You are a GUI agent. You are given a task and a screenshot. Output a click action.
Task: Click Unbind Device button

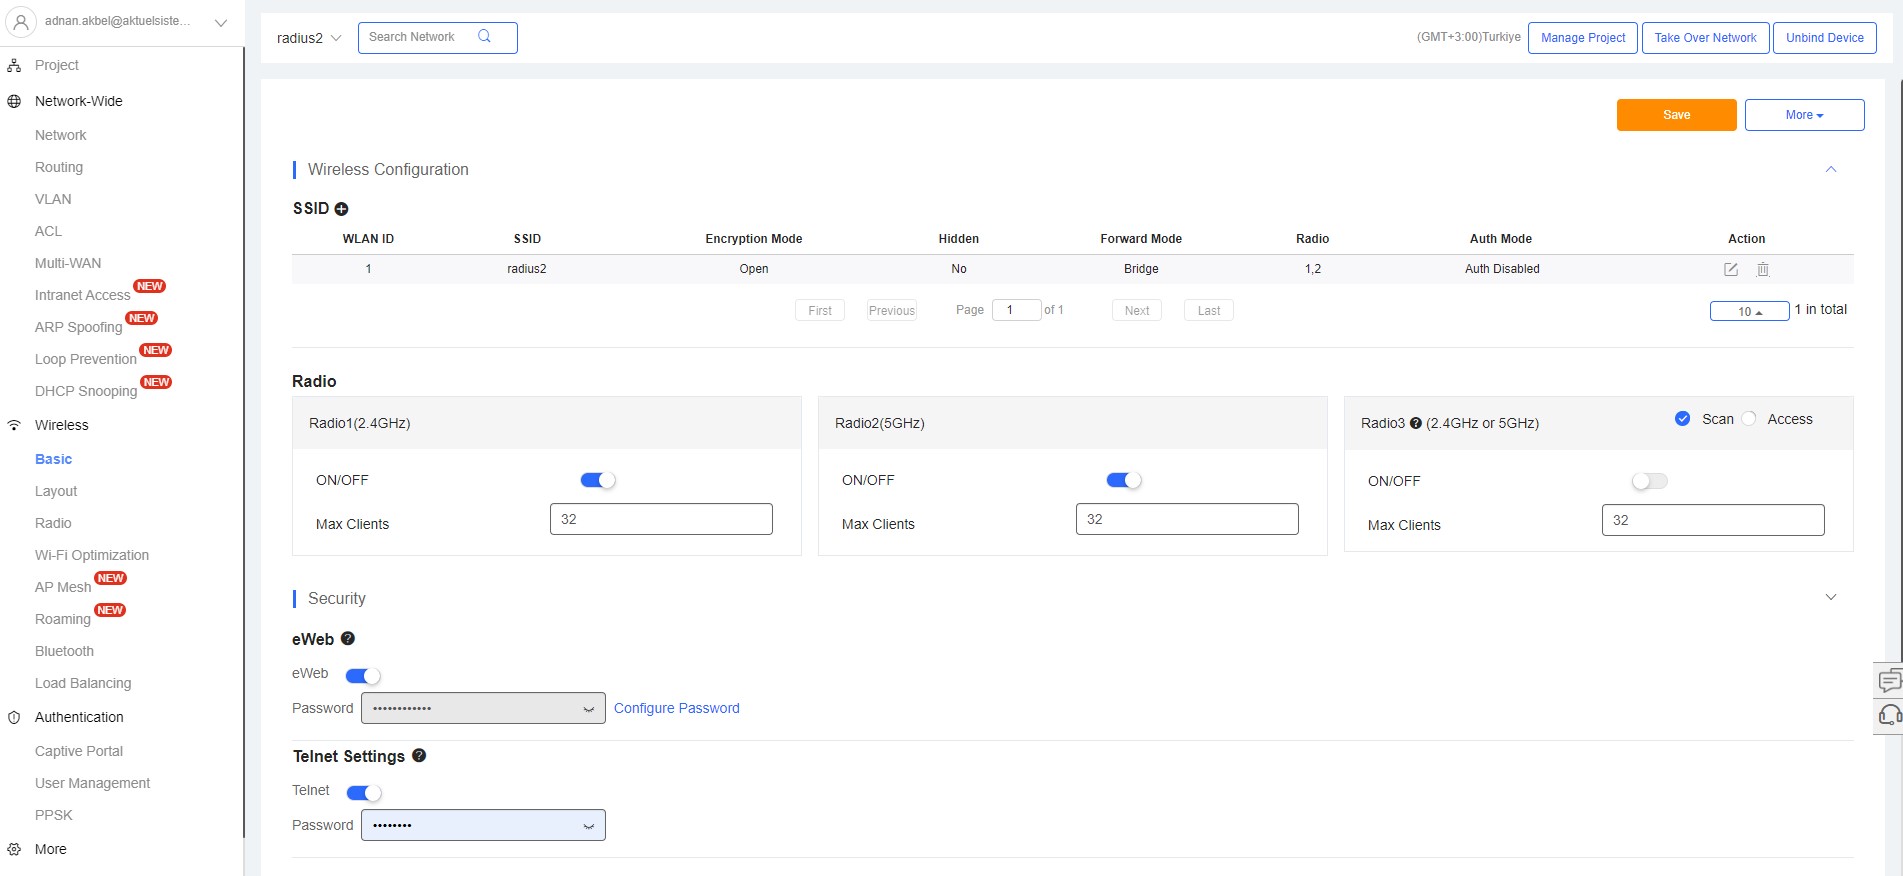(1825, 38)
